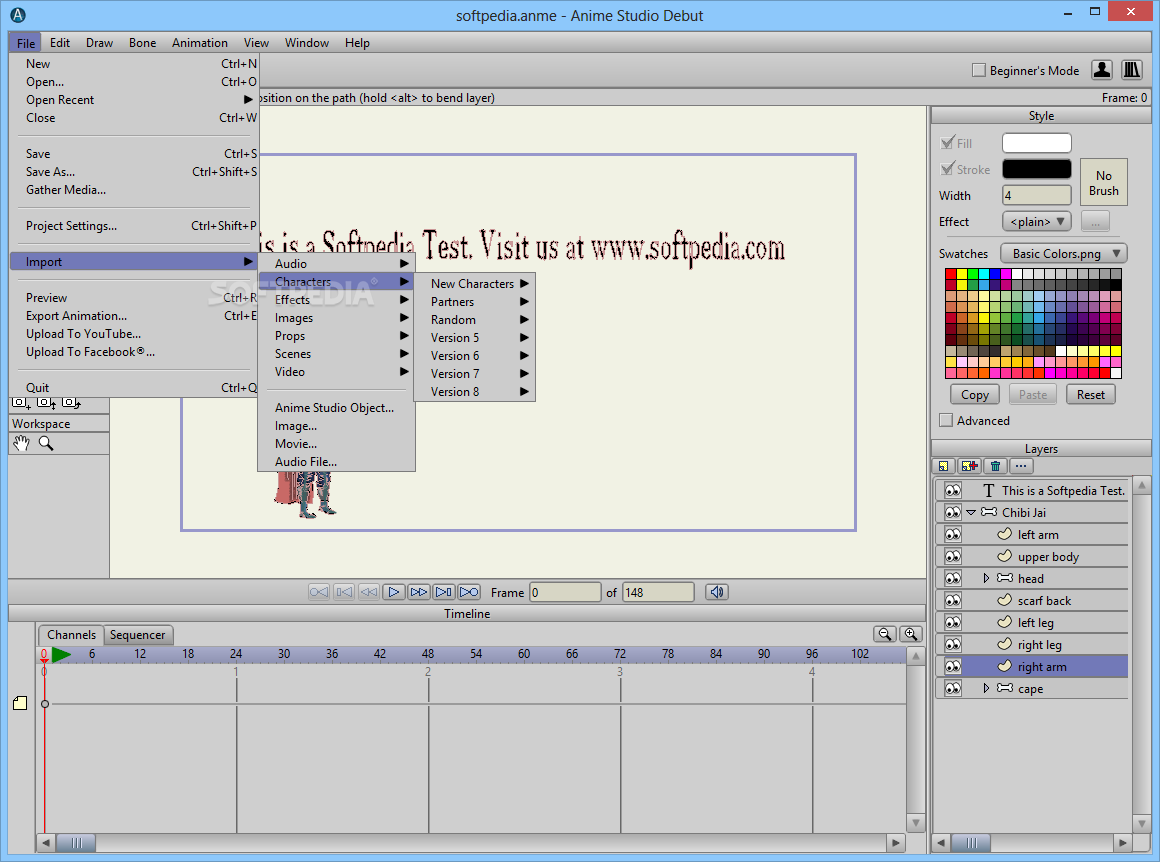Viewport: 1160px width, 862px height.
Task: Zoom in the timeline
Action: [911, 634]
